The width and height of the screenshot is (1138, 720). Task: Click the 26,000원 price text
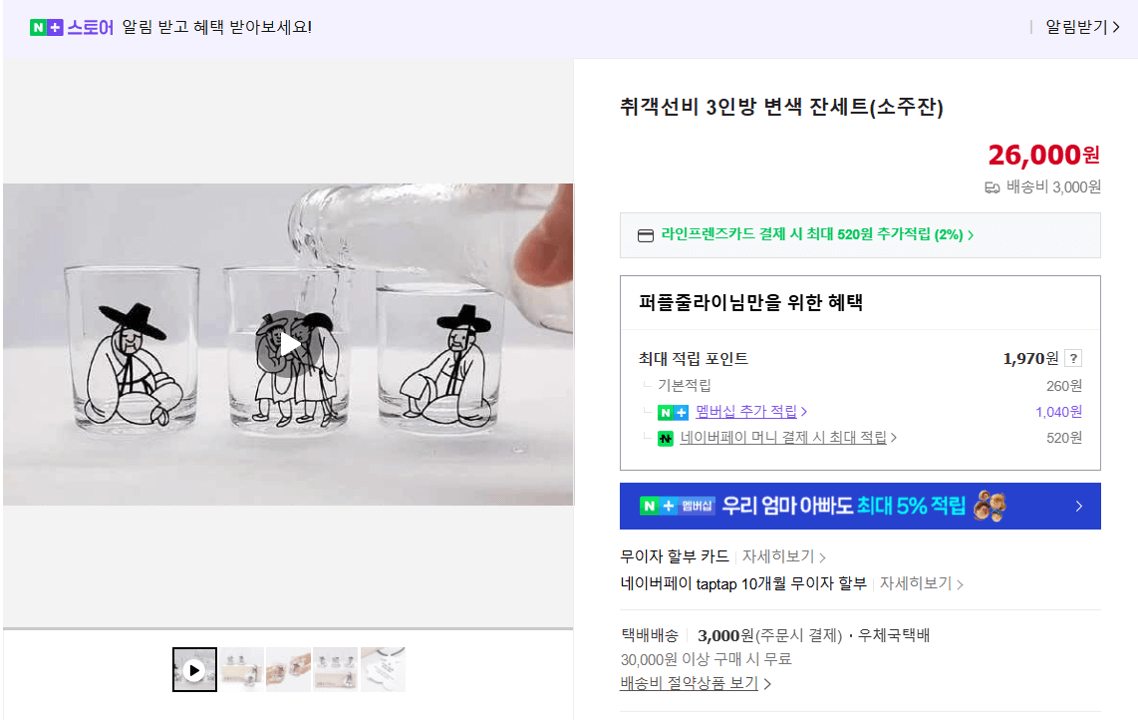tap(1043, 155)
